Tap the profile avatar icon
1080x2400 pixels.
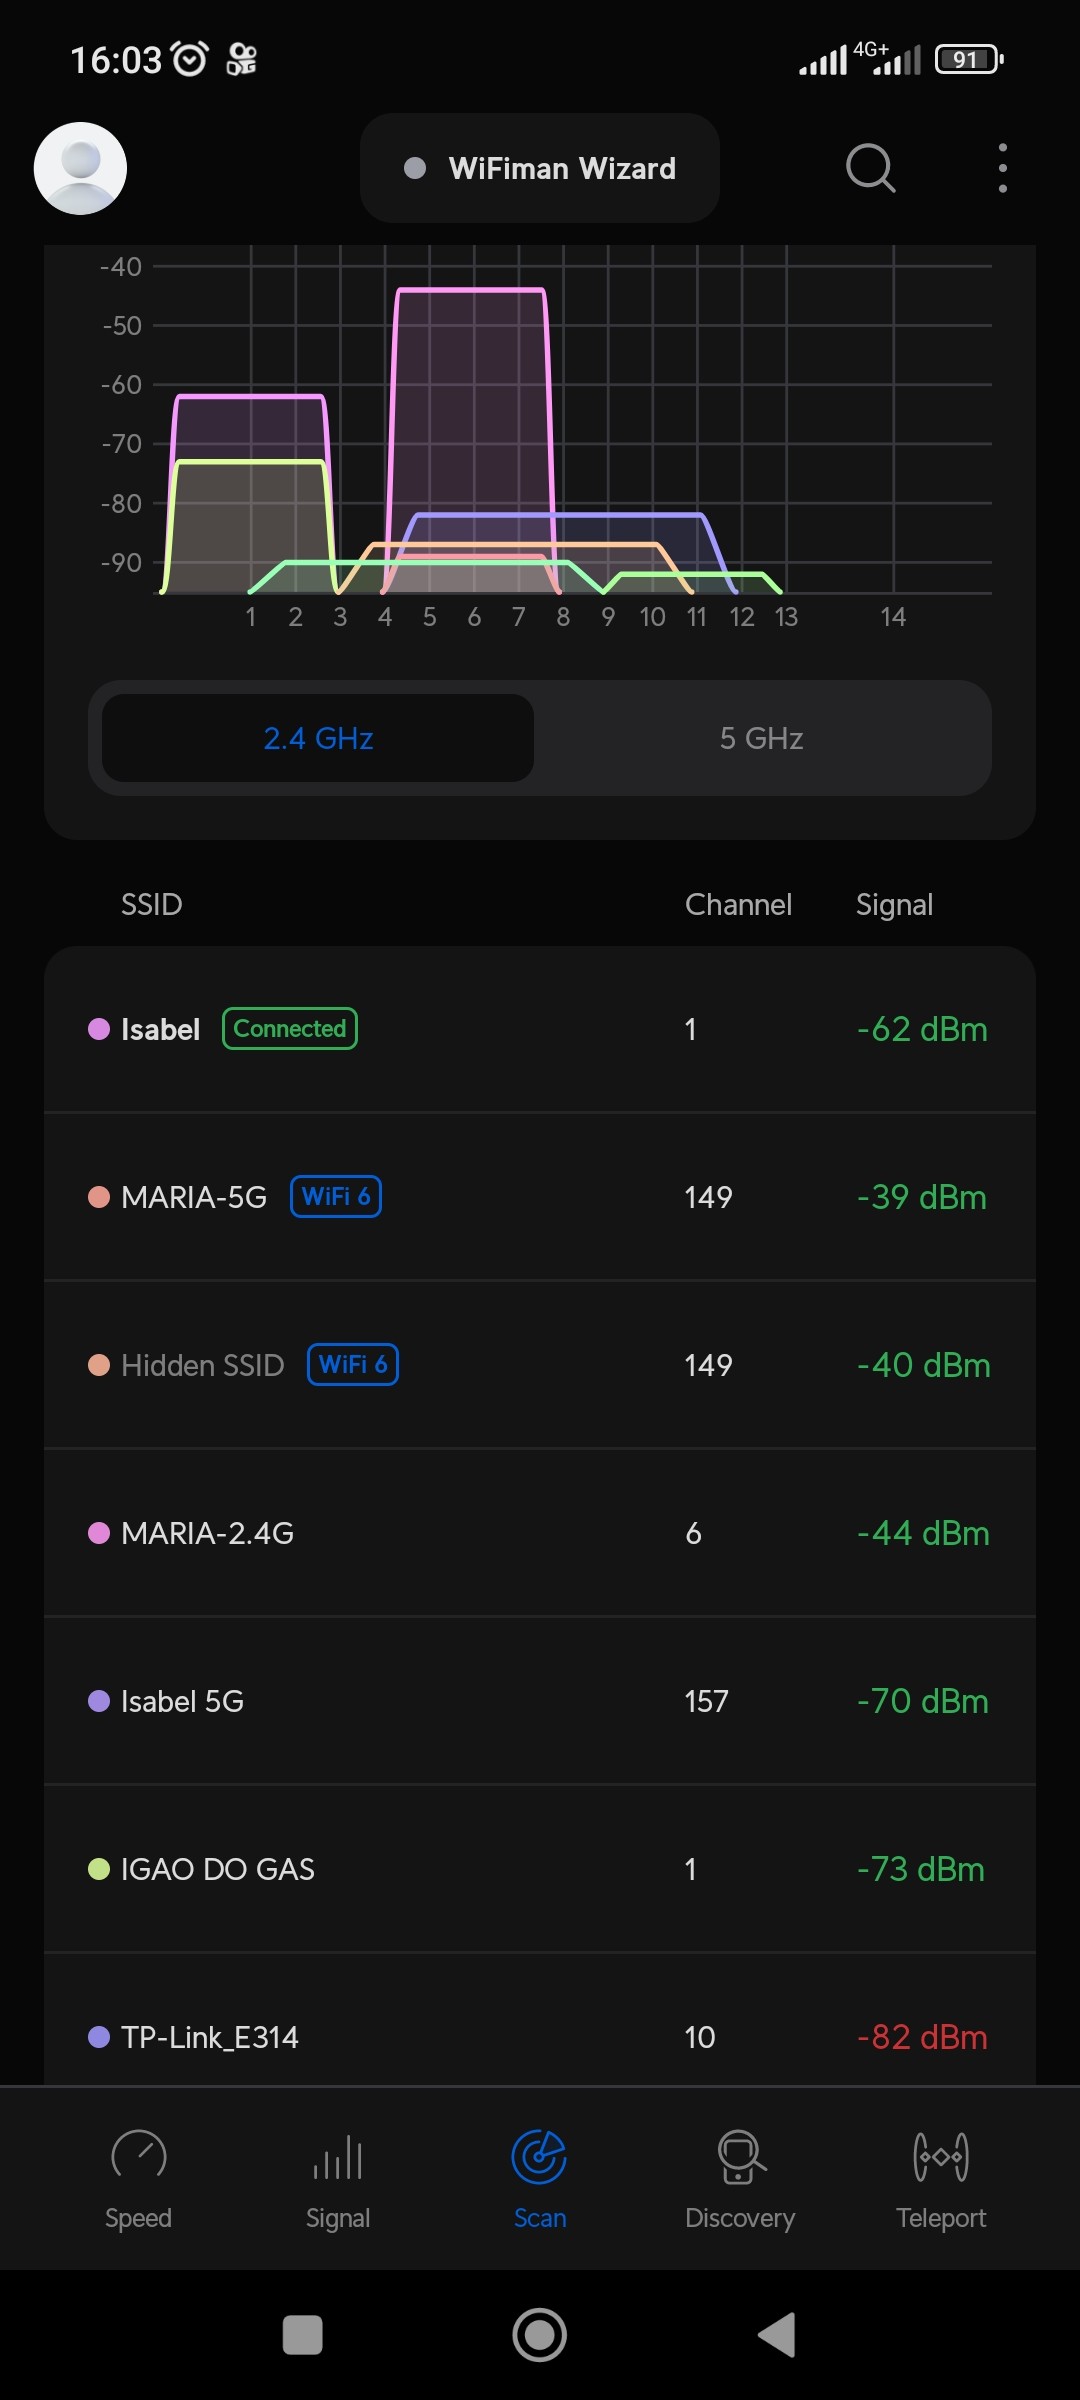[x=80, y=168]
